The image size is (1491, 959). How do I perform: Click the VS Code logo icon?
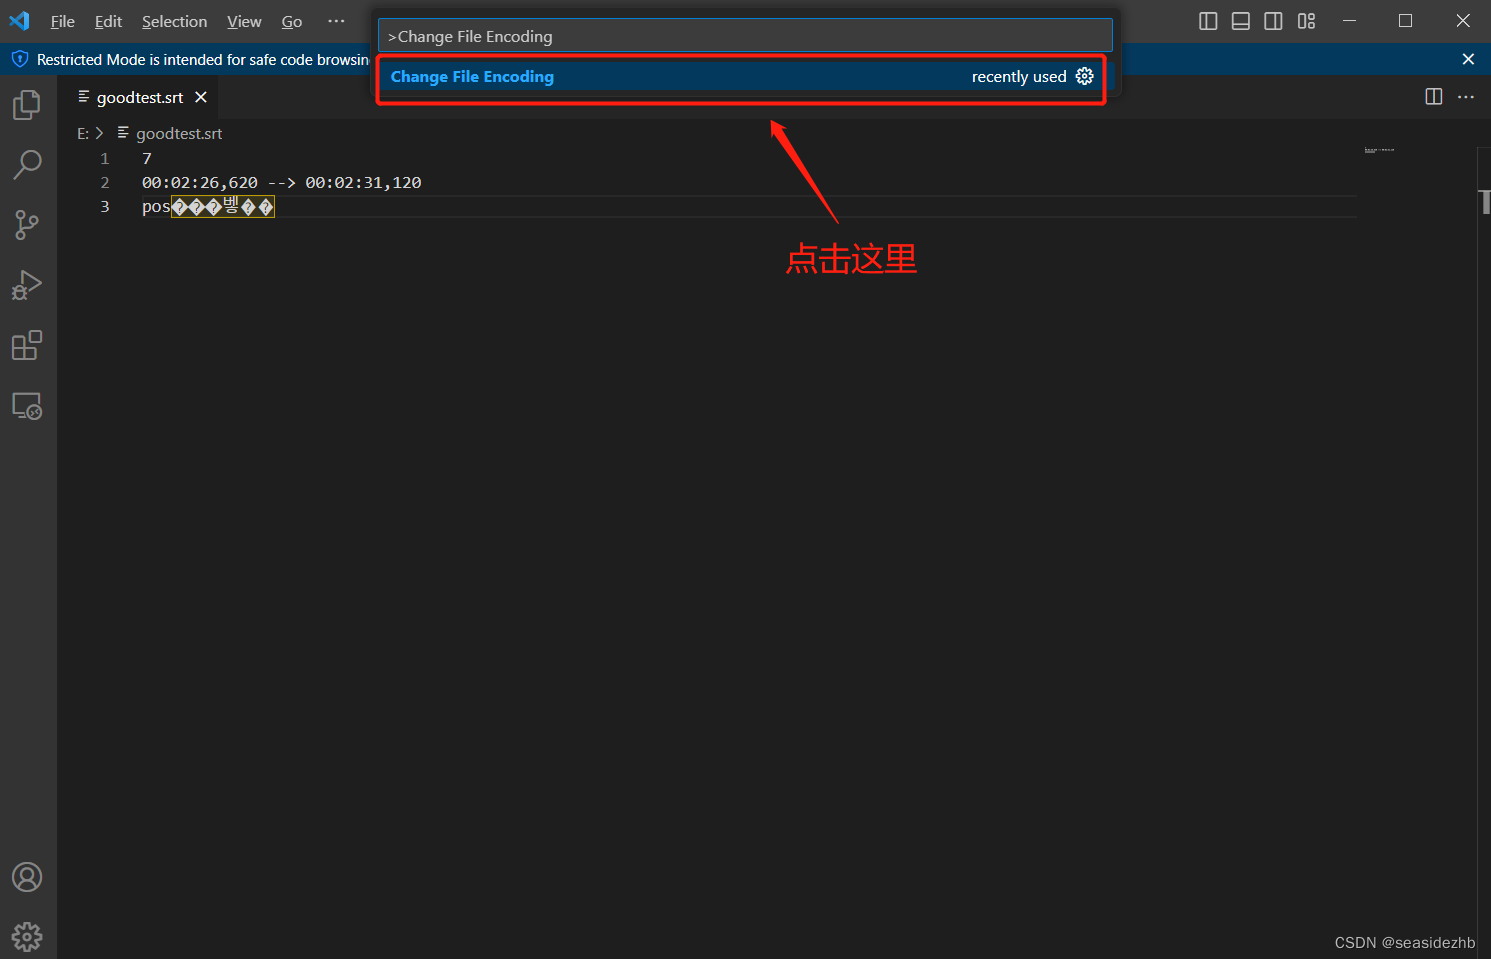(x=19, y=21)
